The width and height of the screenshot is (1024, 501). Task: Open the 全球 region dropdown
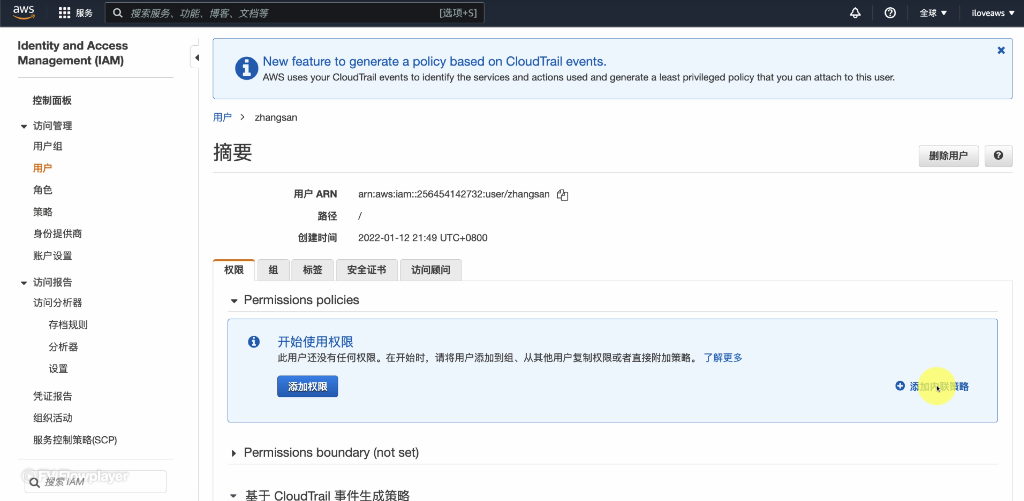933,13
